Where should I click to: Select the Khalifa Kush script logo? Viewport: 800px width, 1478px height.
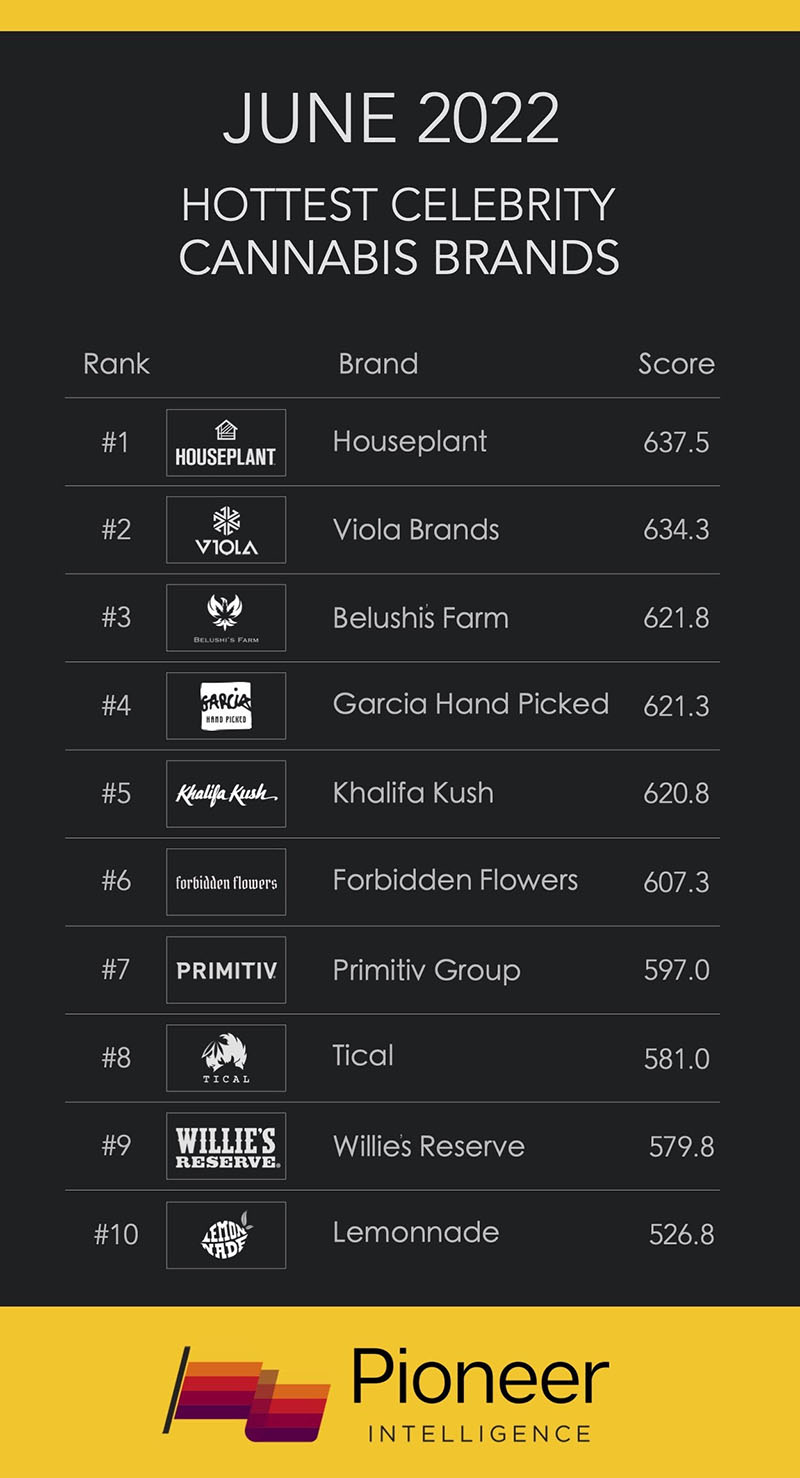226,794
